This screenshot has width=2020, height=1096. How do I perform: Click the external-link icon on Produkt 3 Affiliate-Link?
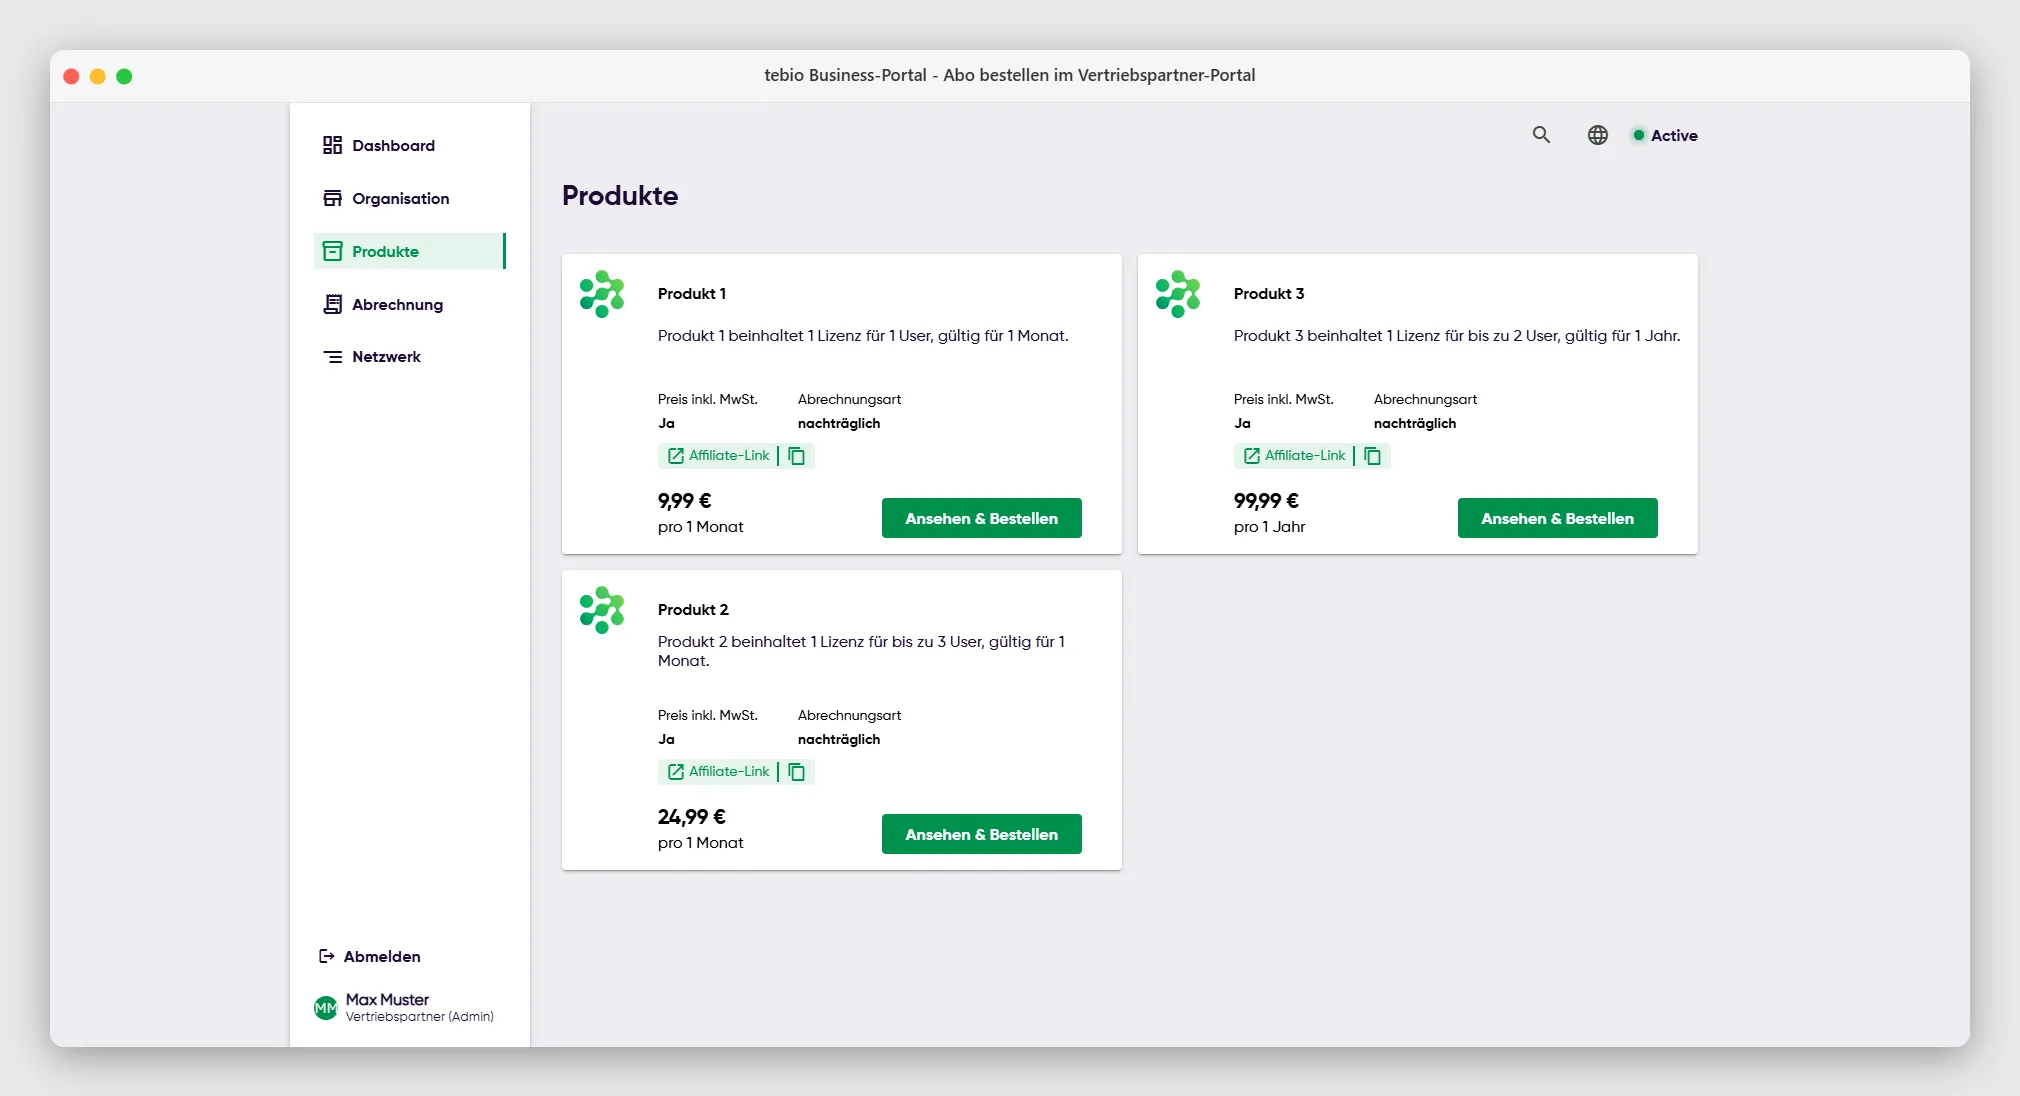[x=1252, y=456]
